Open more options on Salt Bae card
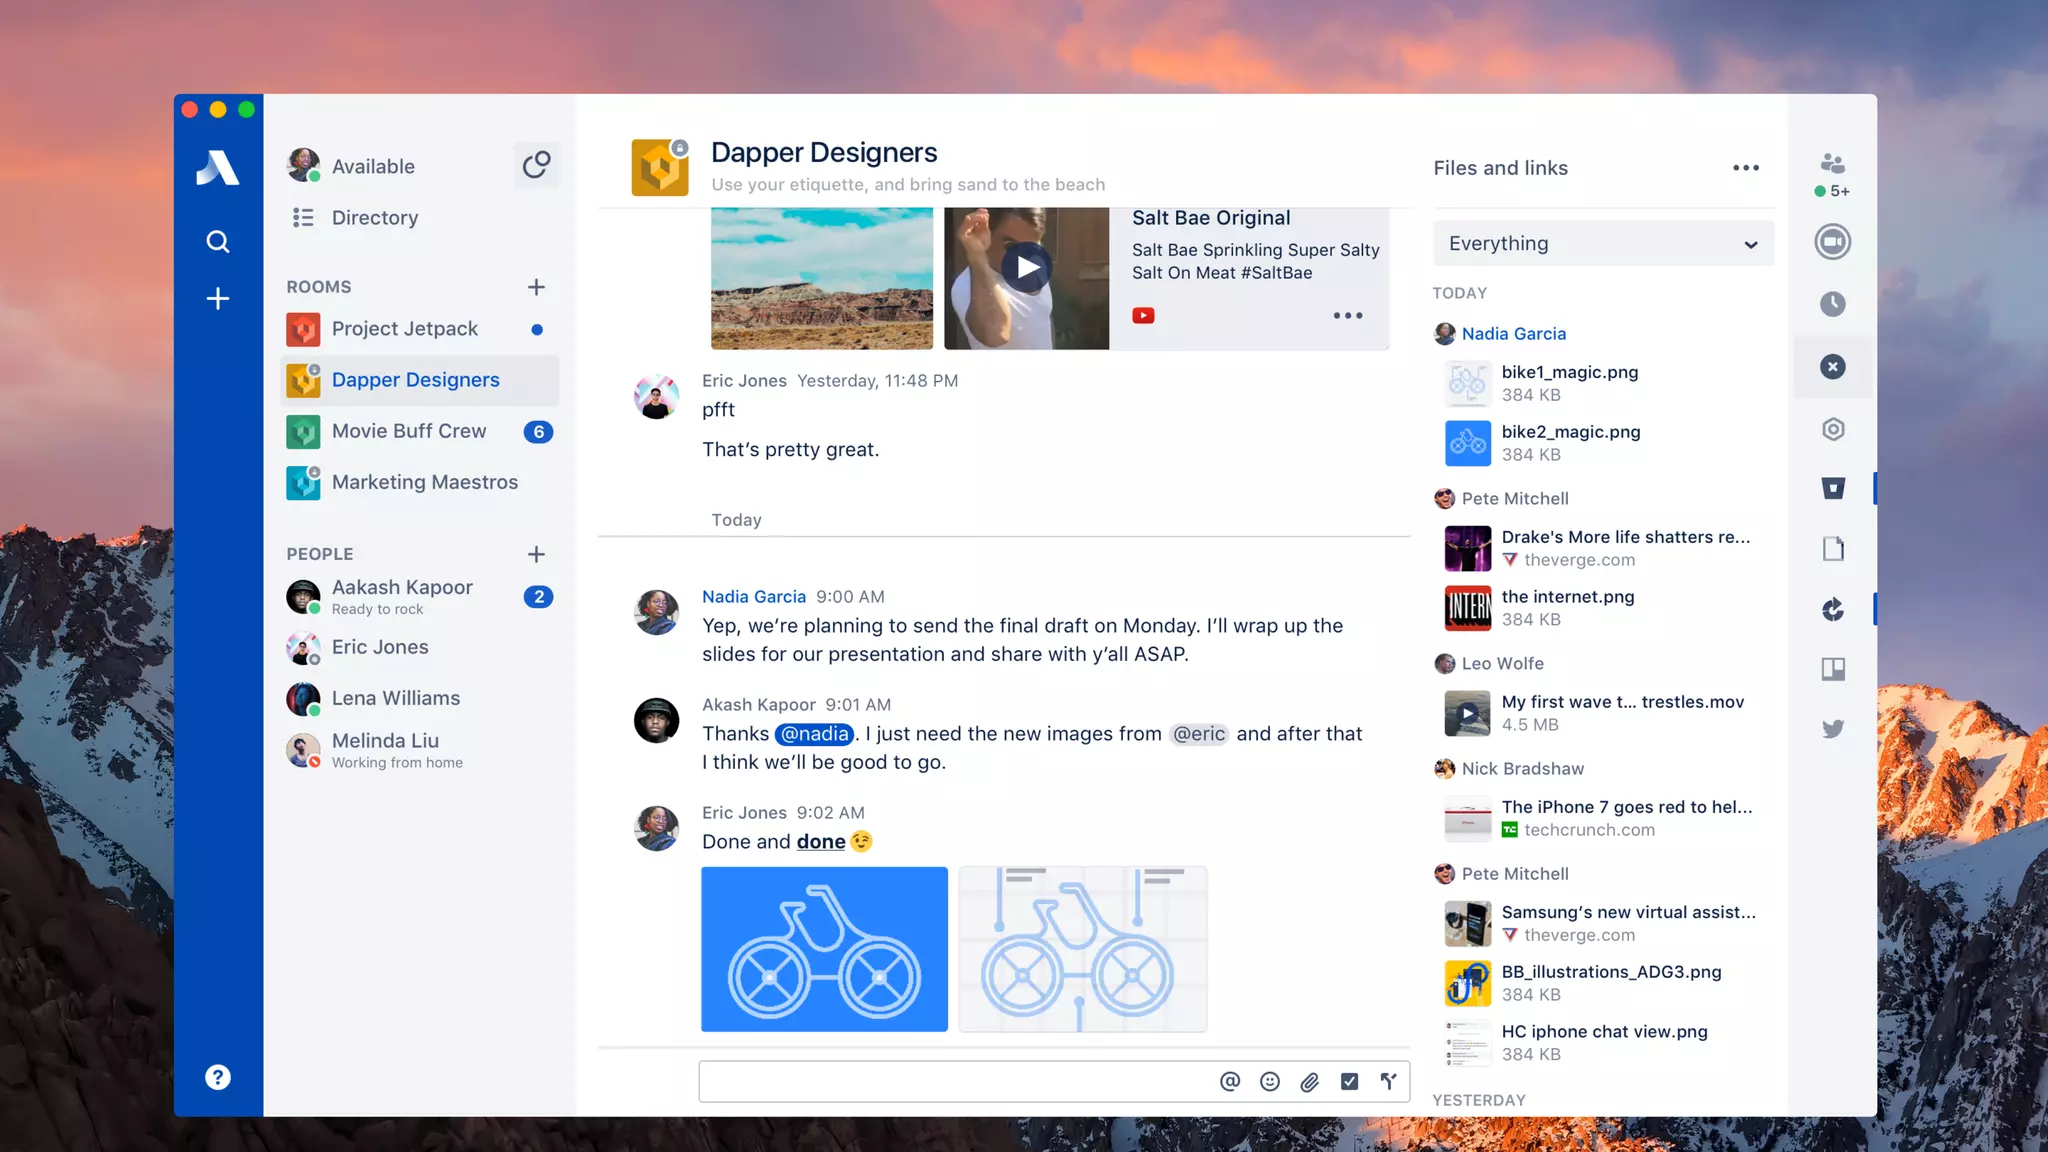 click(x=1347, y=316)
